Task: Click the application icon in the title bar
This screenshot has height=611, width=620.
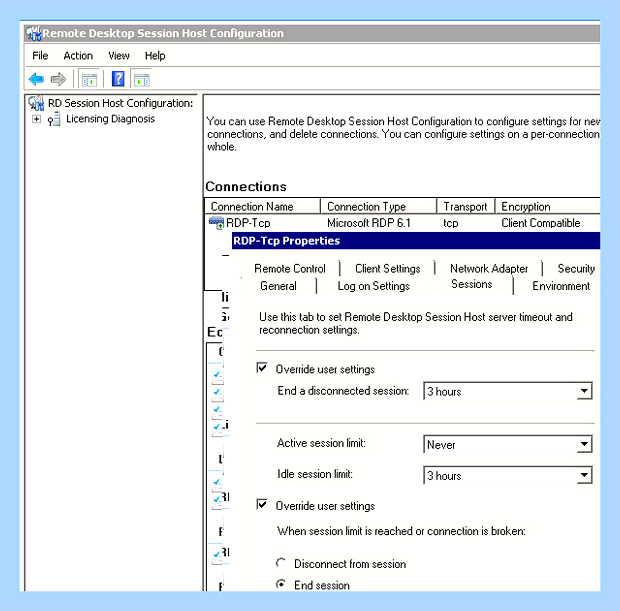Action: click(x=34, y=33)
